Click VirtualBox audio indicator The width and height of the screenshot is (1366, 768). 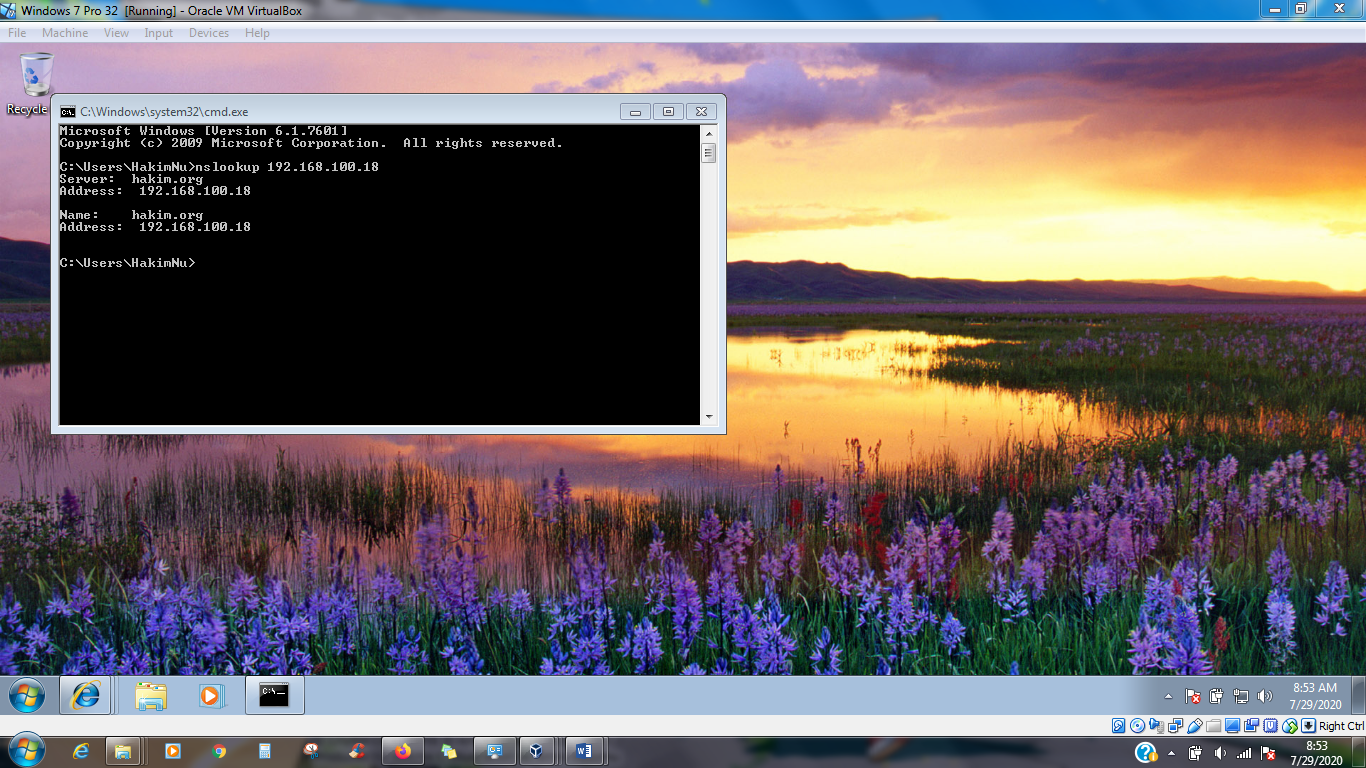coord(1156,726)
